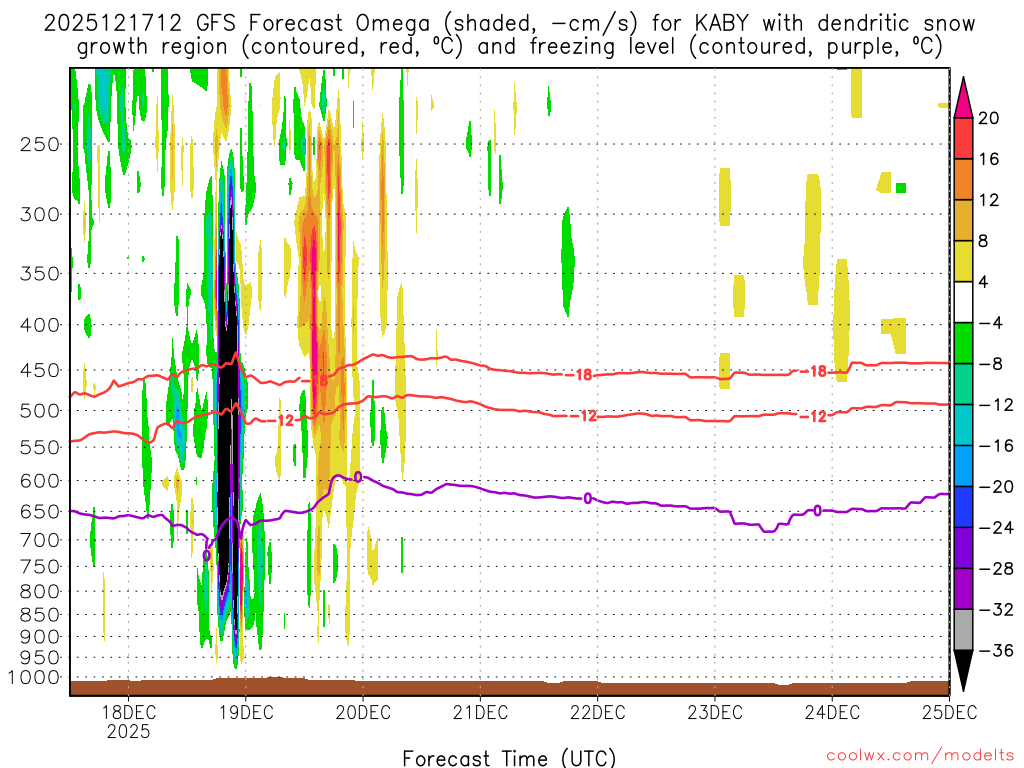Click the purple 0 contour label near 24DEC

coord(818,511)
